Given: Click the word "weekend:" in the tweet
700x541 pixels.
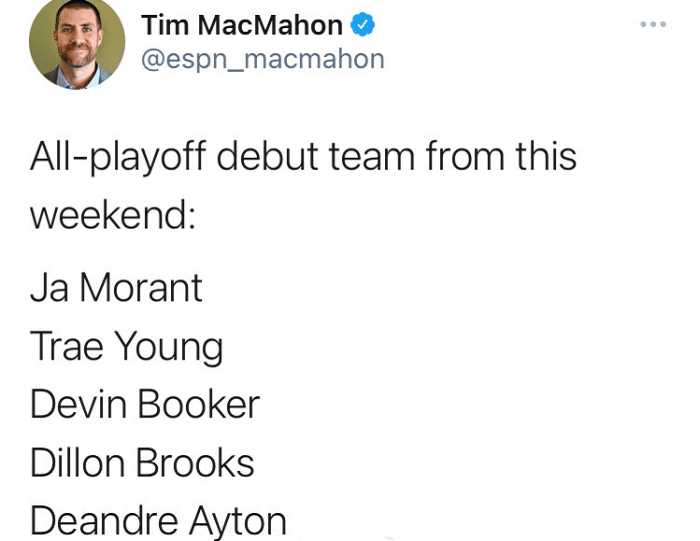Looking at the screenshot, I should (x=112, y=214).
